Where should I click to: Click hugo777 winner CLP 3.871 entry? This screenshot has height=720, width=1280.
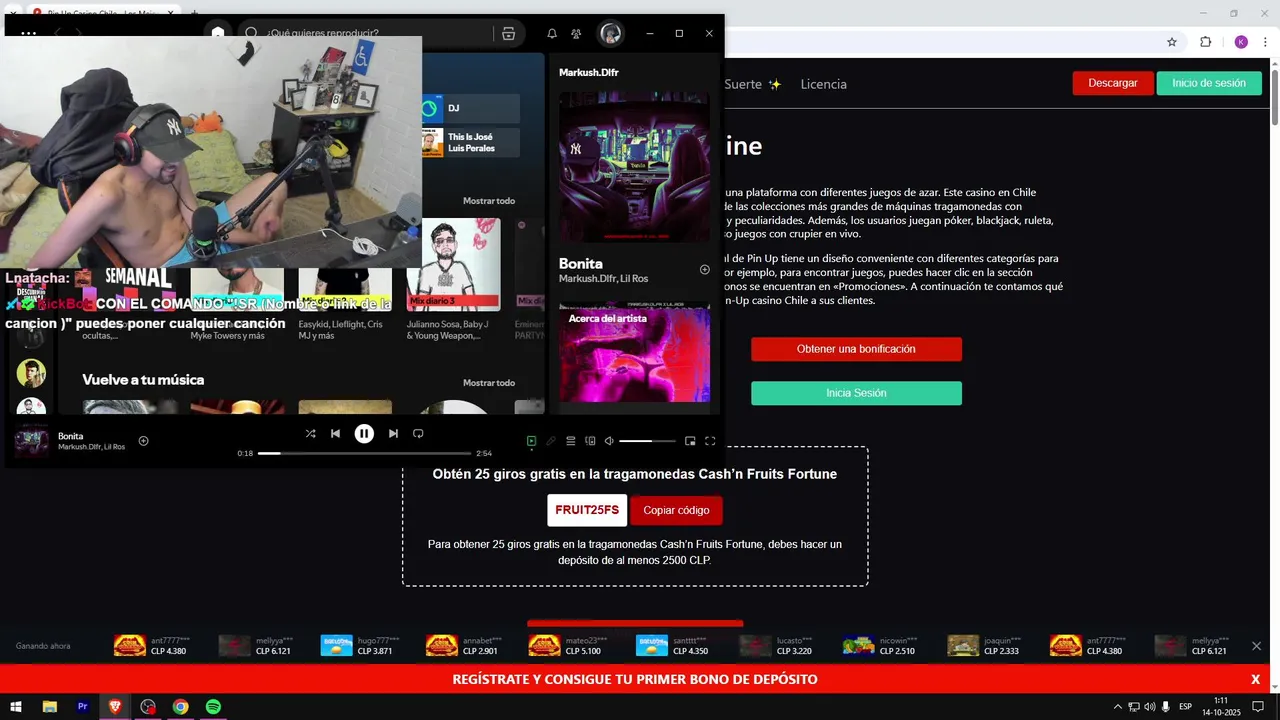[360, 645]
